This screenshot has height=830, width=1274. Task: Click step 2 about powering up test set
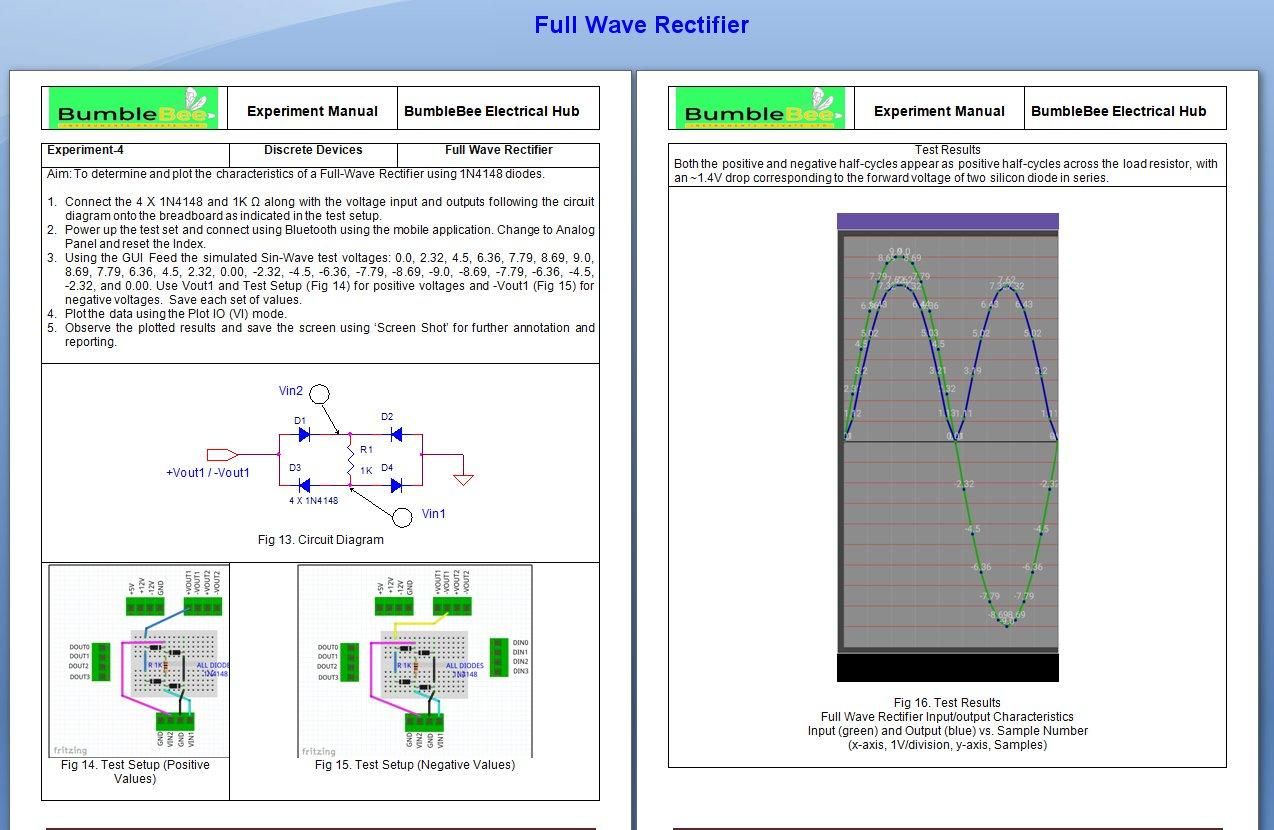(x=321, y=237)
